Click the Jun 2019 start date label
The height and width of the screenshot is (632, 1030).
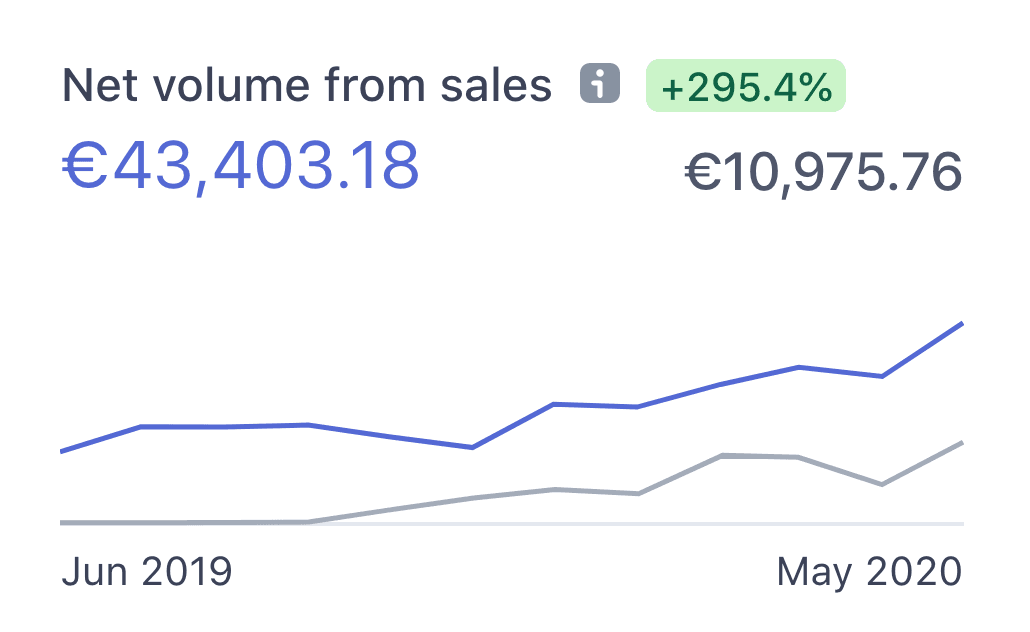pyautogui.click(x=147, y=573)
